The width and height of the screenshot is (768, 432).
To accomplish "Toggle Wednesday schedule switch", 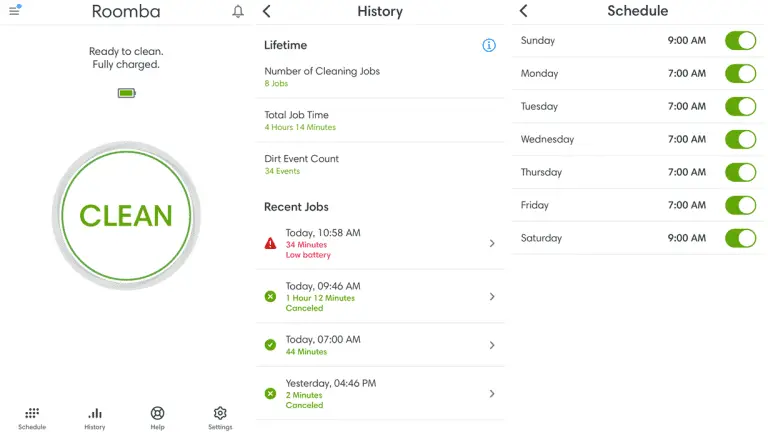I will [741, 139].
